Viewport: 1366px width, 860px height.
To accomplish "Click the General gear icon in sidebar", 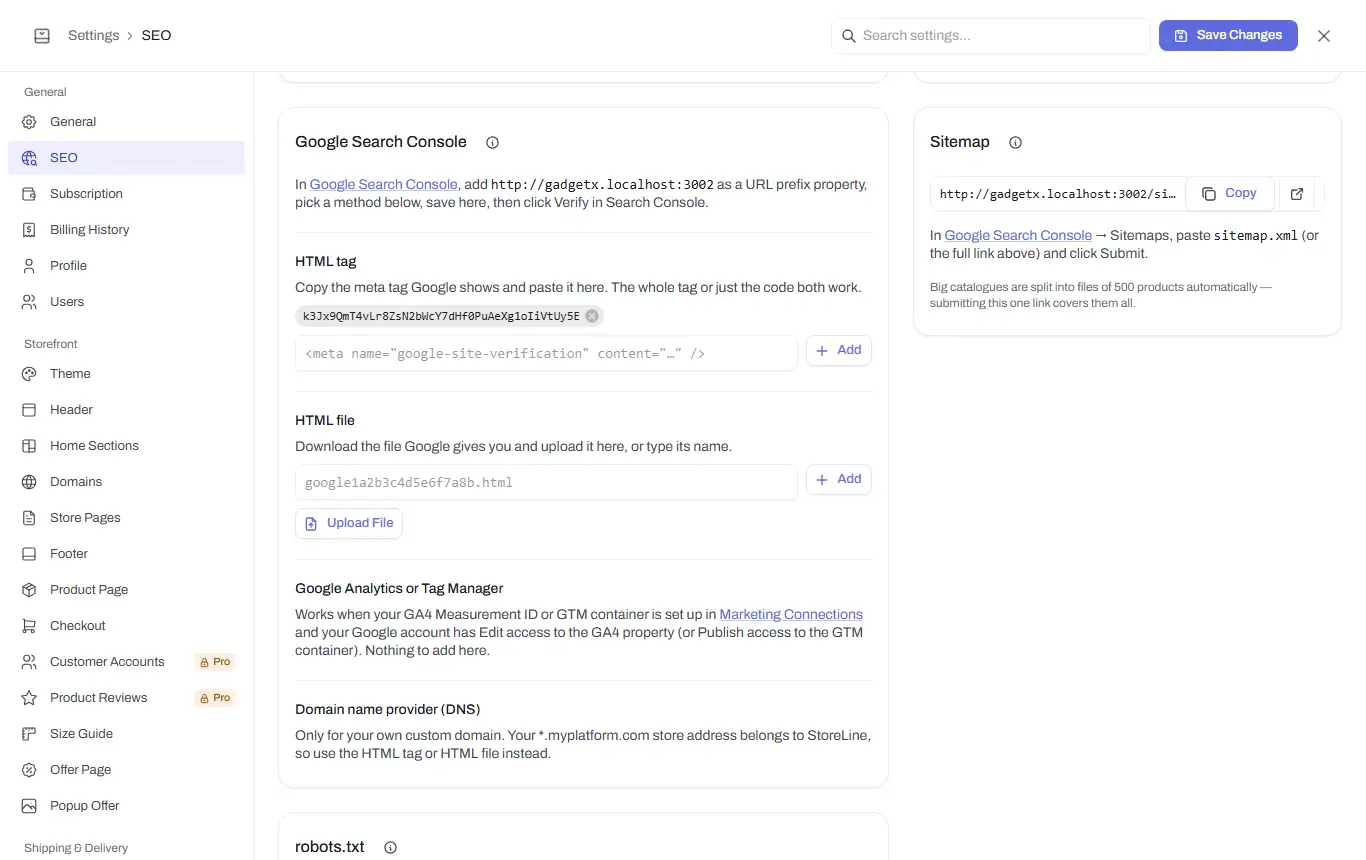I will (30, 122).
